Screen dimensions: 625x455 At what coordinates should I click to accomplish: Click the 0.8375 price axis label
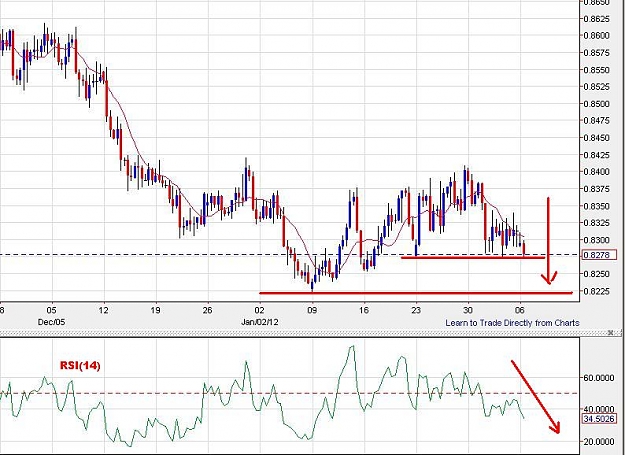point(596,189)
